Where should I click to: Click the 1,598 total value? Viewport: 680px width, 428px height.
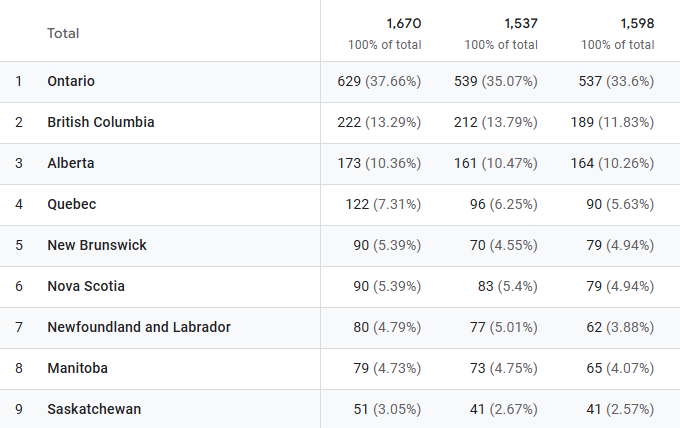pos(636,23)
